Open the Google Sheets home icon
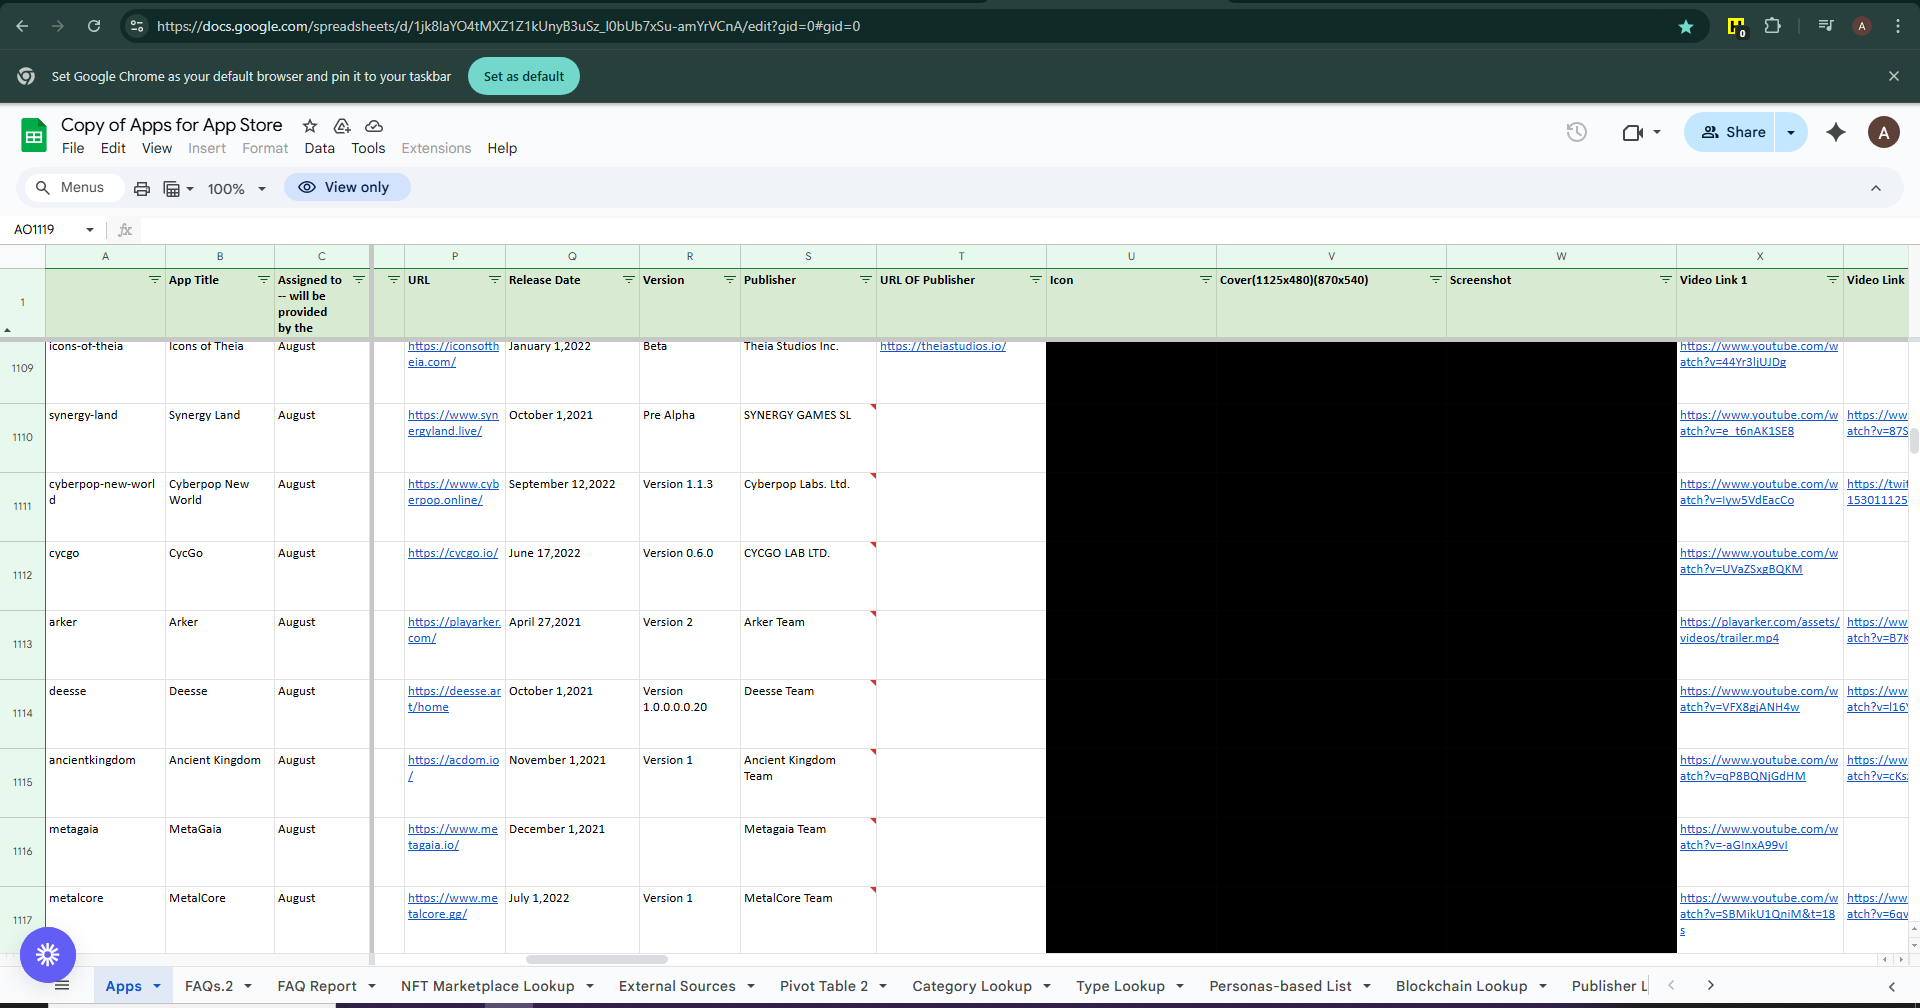The width and height of the screenshot is (1920, 1008). (x=34, y=135)
